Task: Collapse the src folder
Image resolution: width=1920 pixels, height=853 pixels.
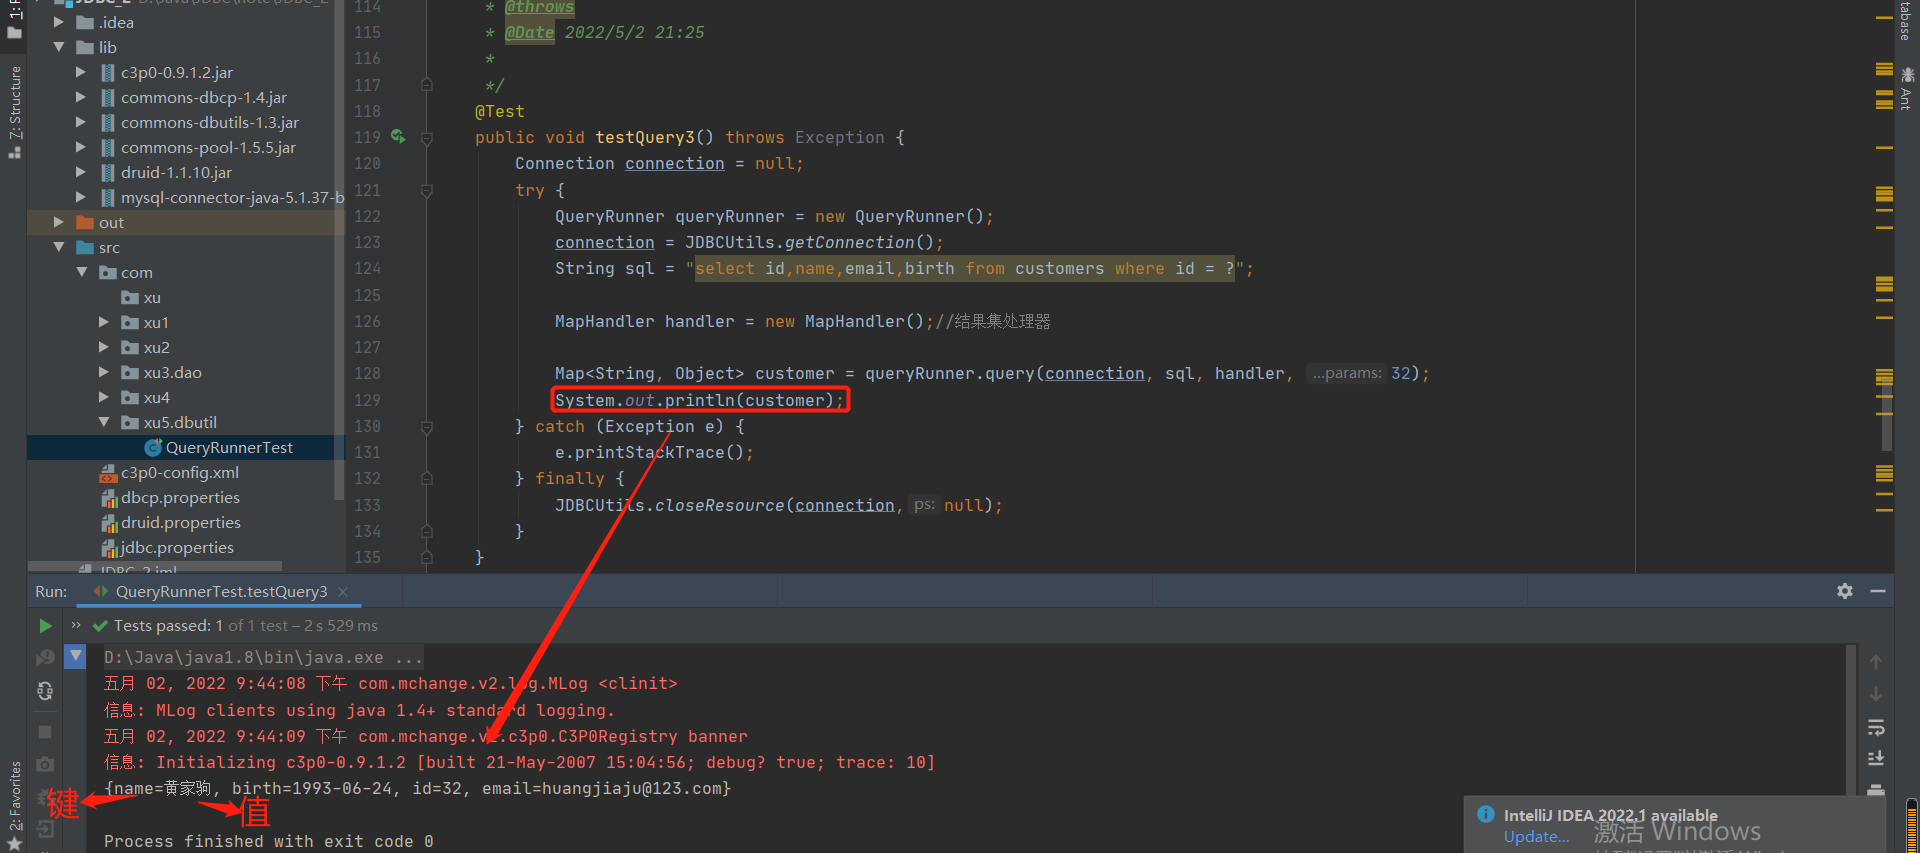Action: tap(58, 247)
